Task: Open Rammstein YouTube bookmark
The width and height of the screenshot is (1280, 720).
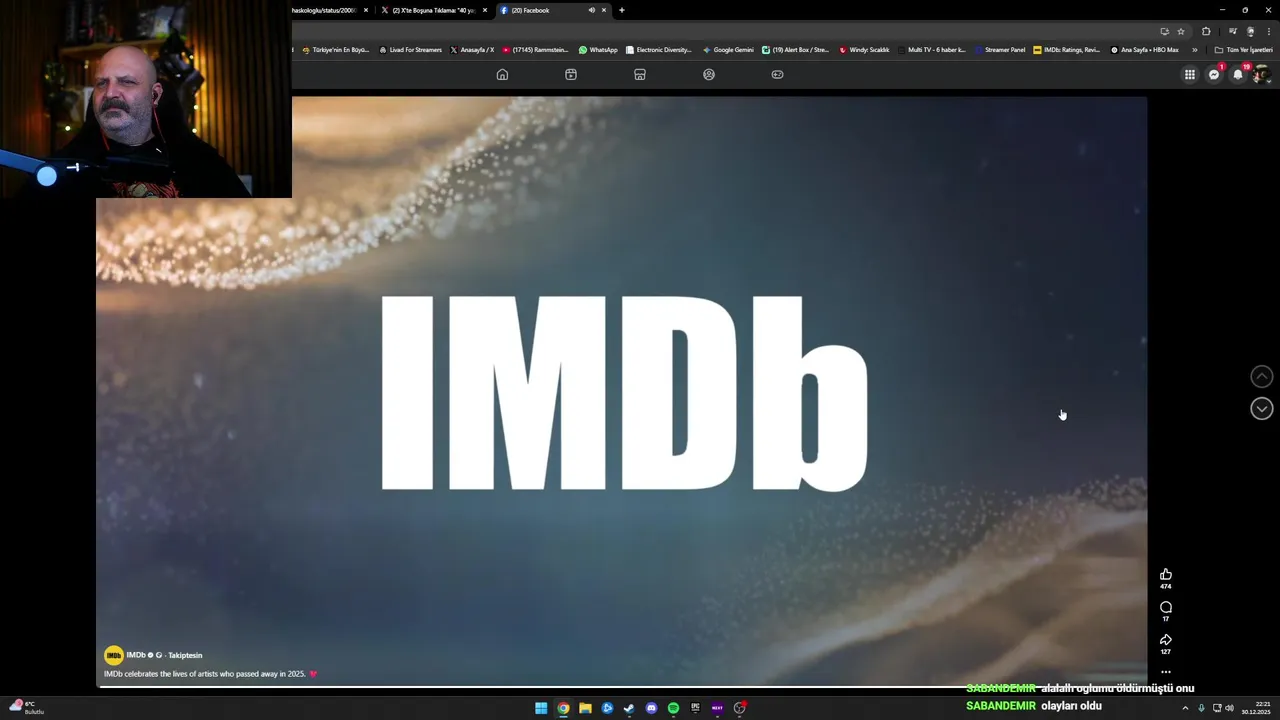Action: (x=535, y=49)
